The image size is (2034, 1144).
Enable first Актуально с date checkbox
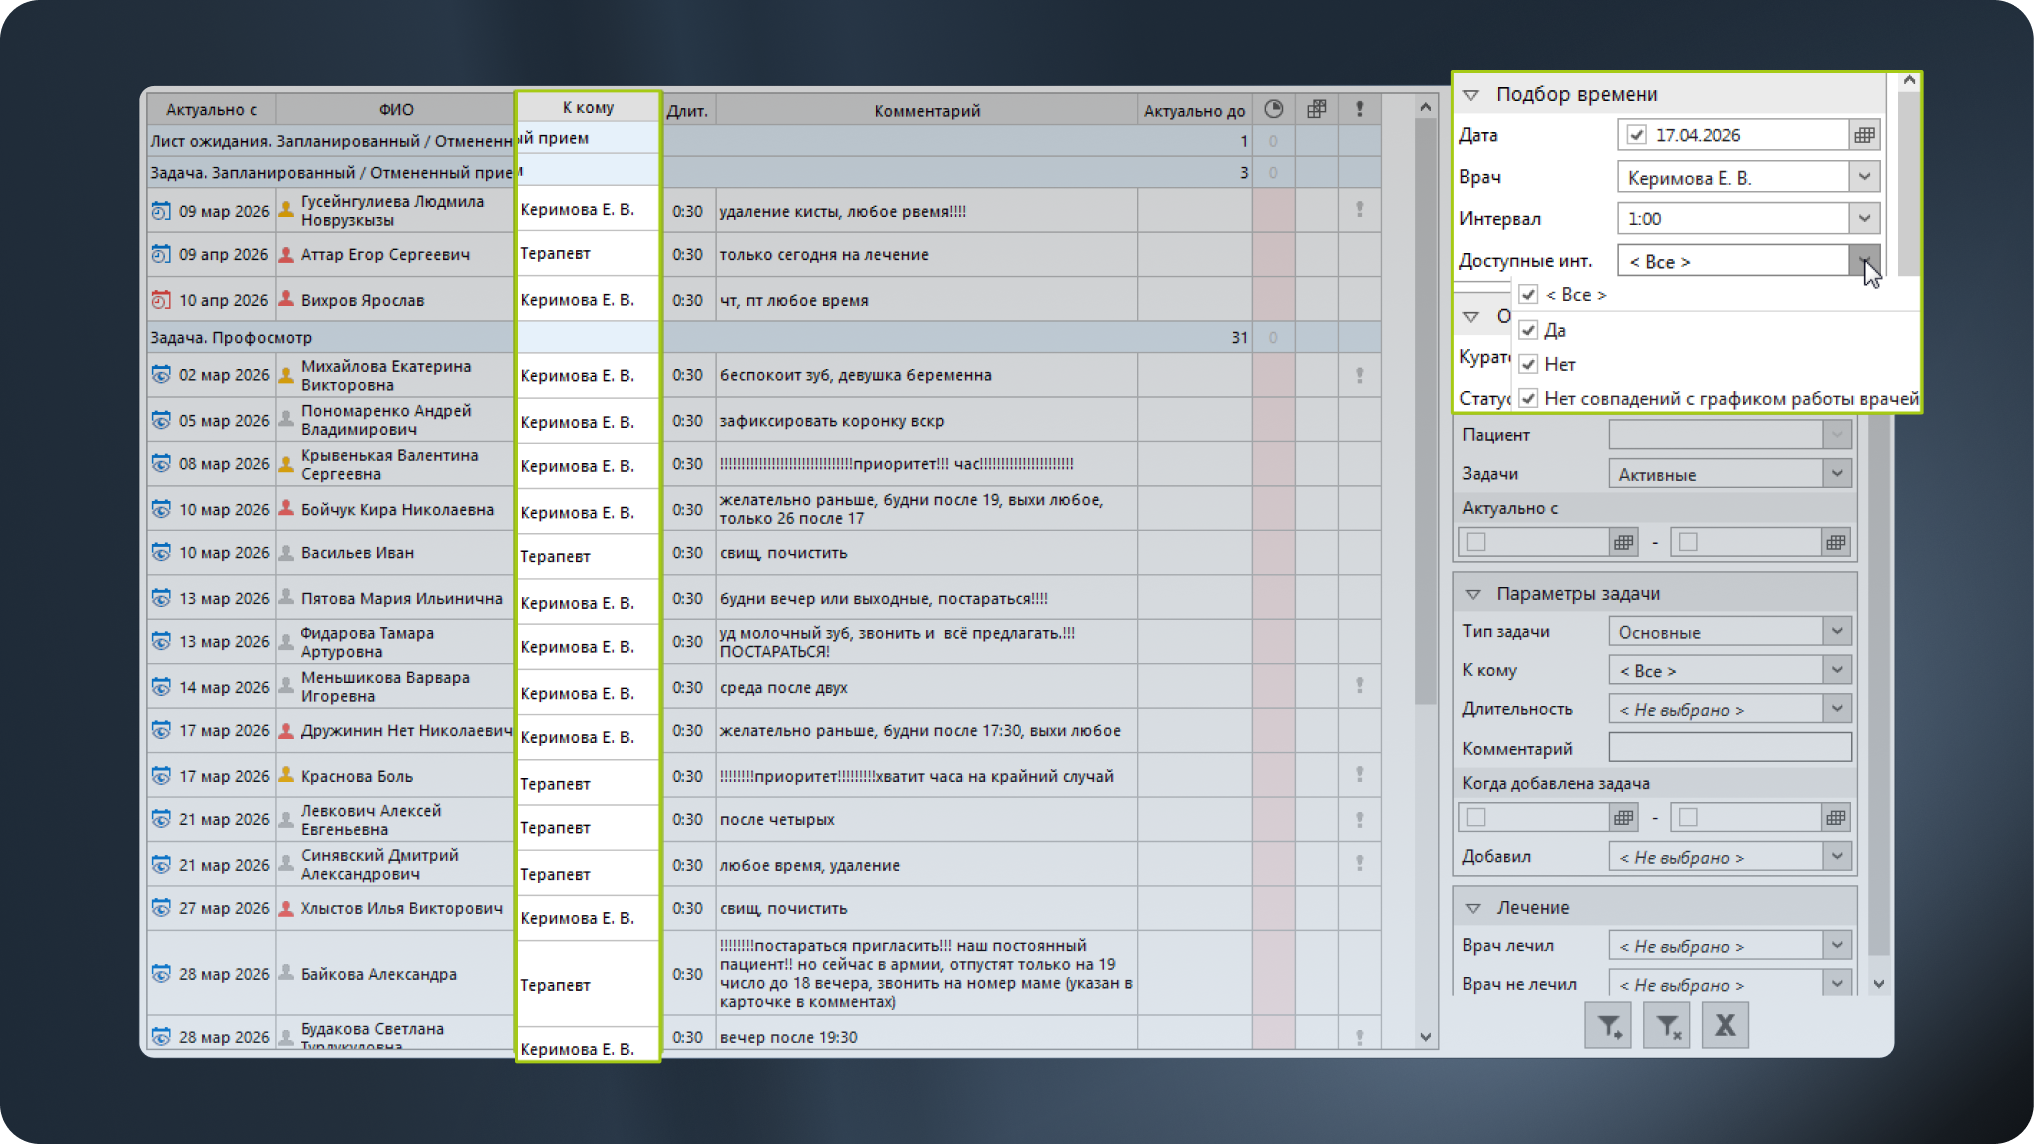[x=1476, y=542]
